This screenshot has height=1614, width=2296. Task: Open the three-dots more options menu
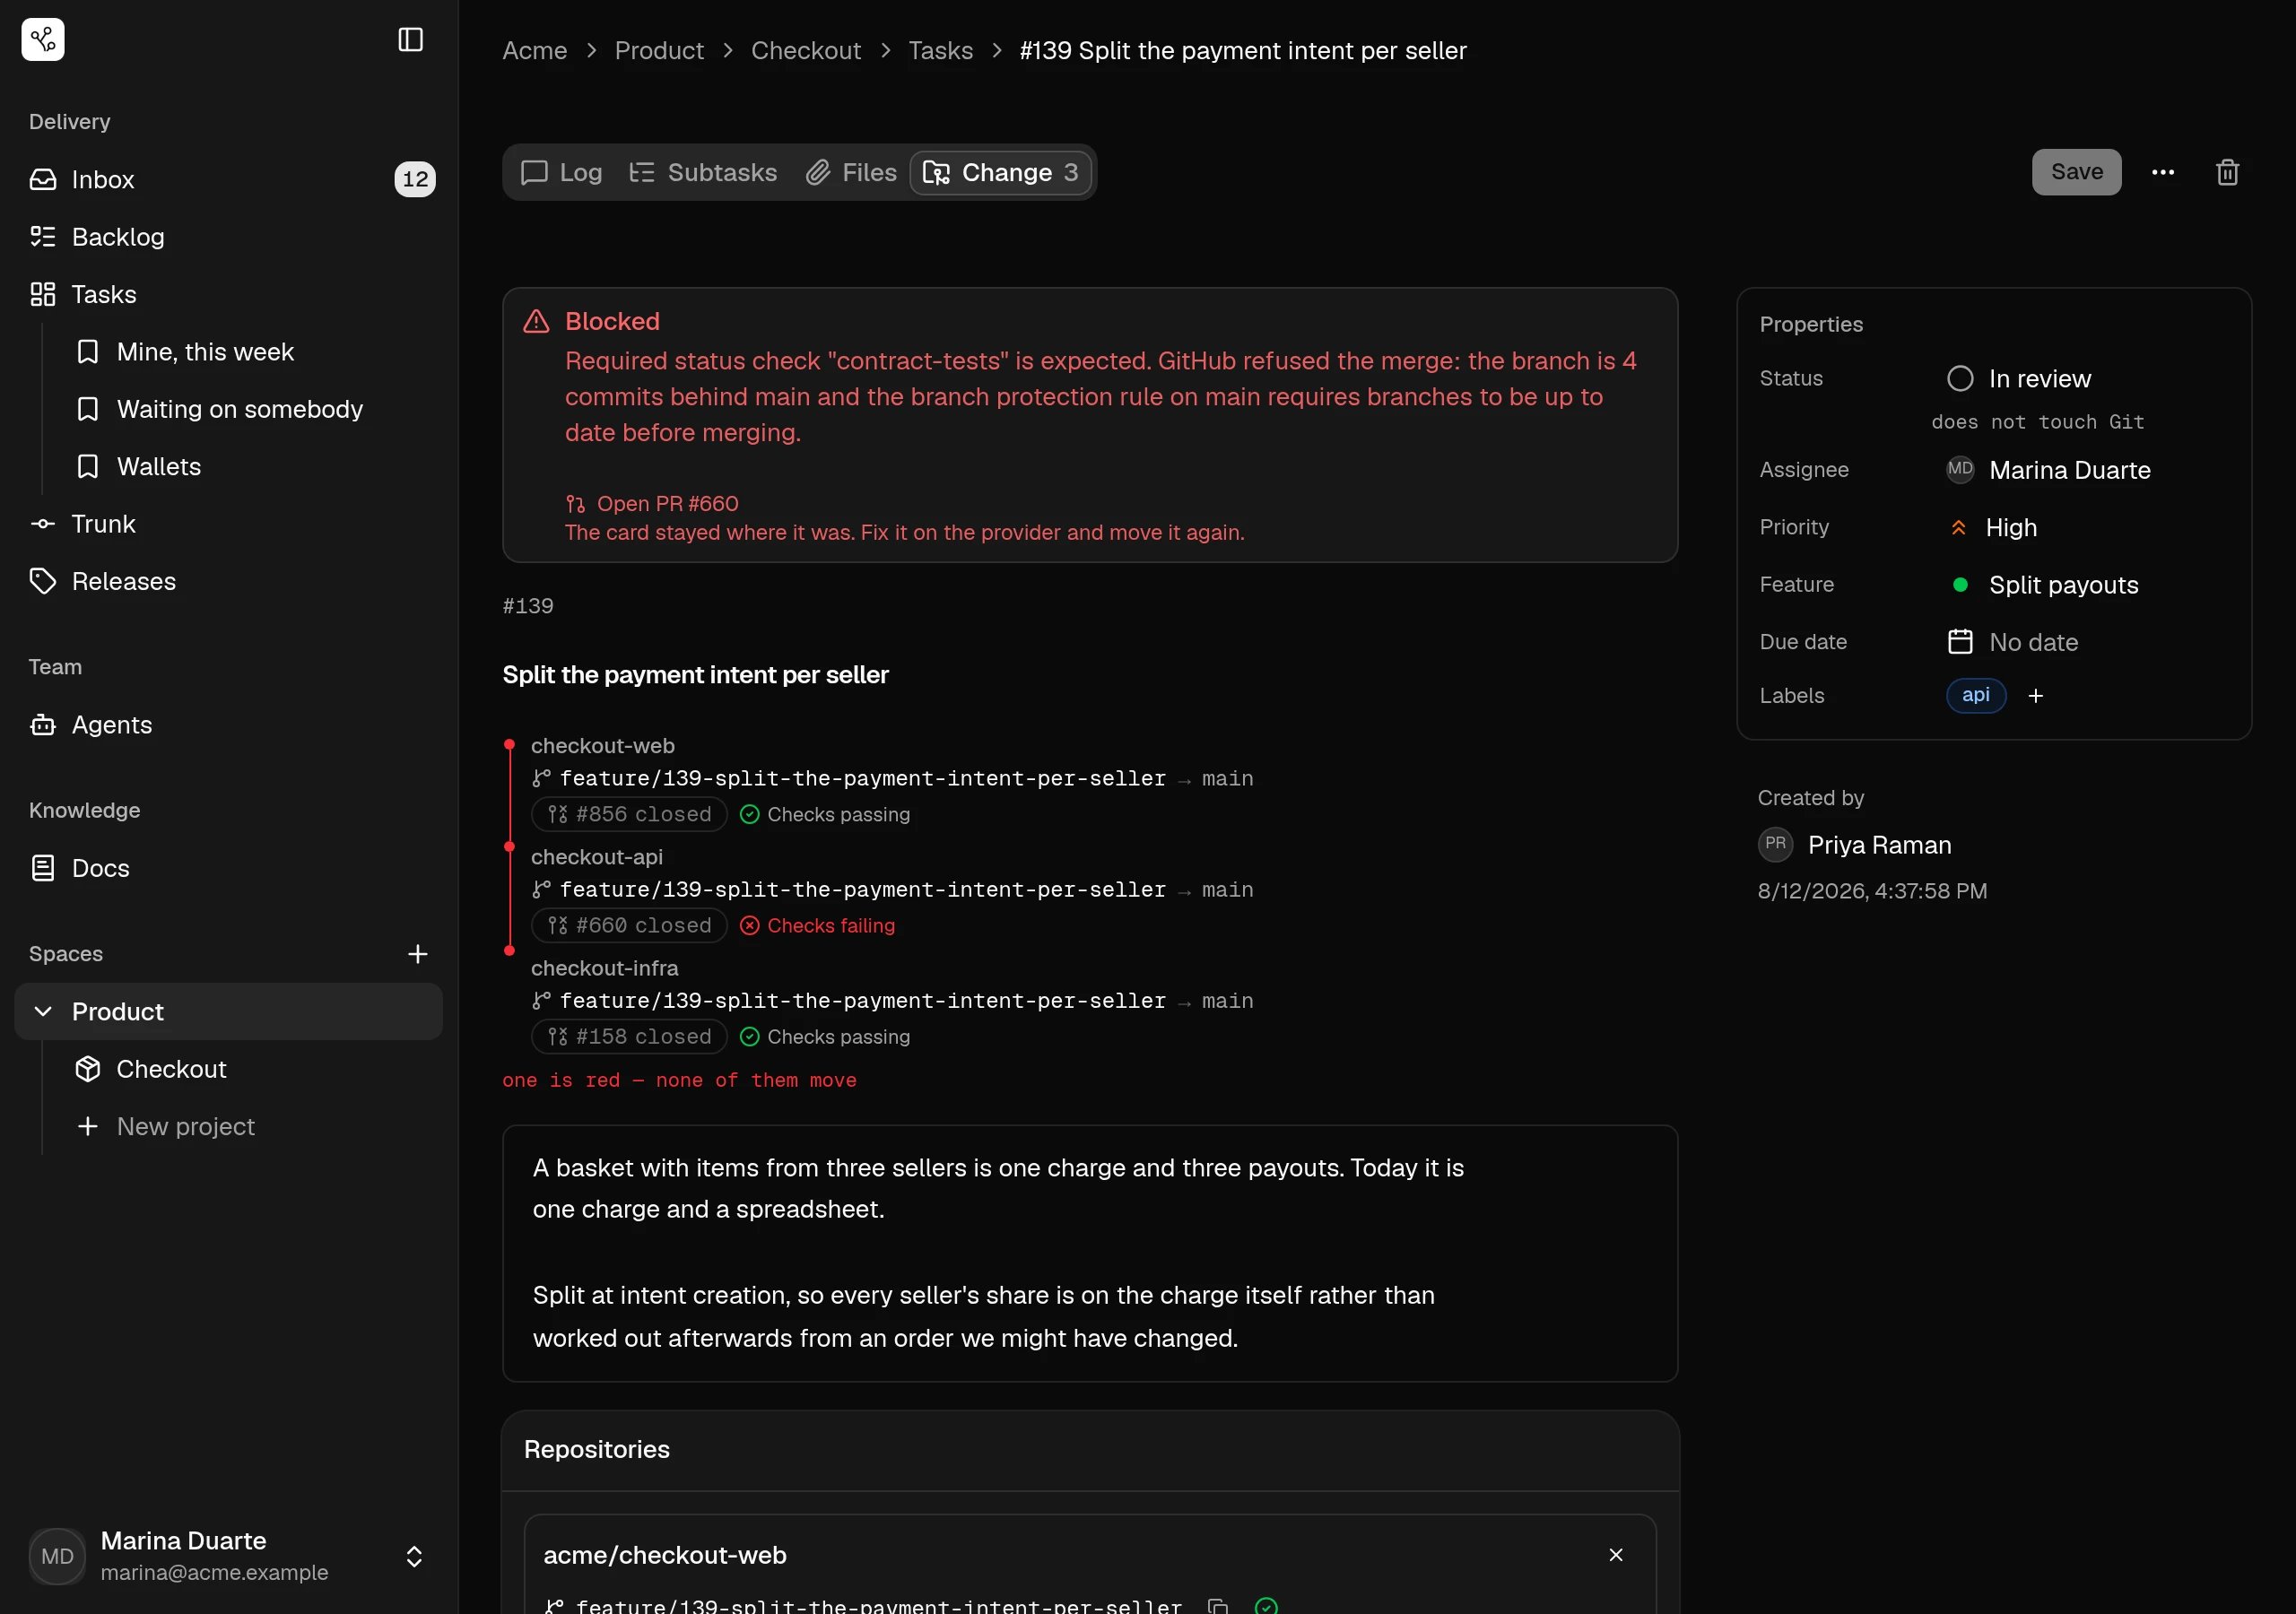tap(2162, 172)
